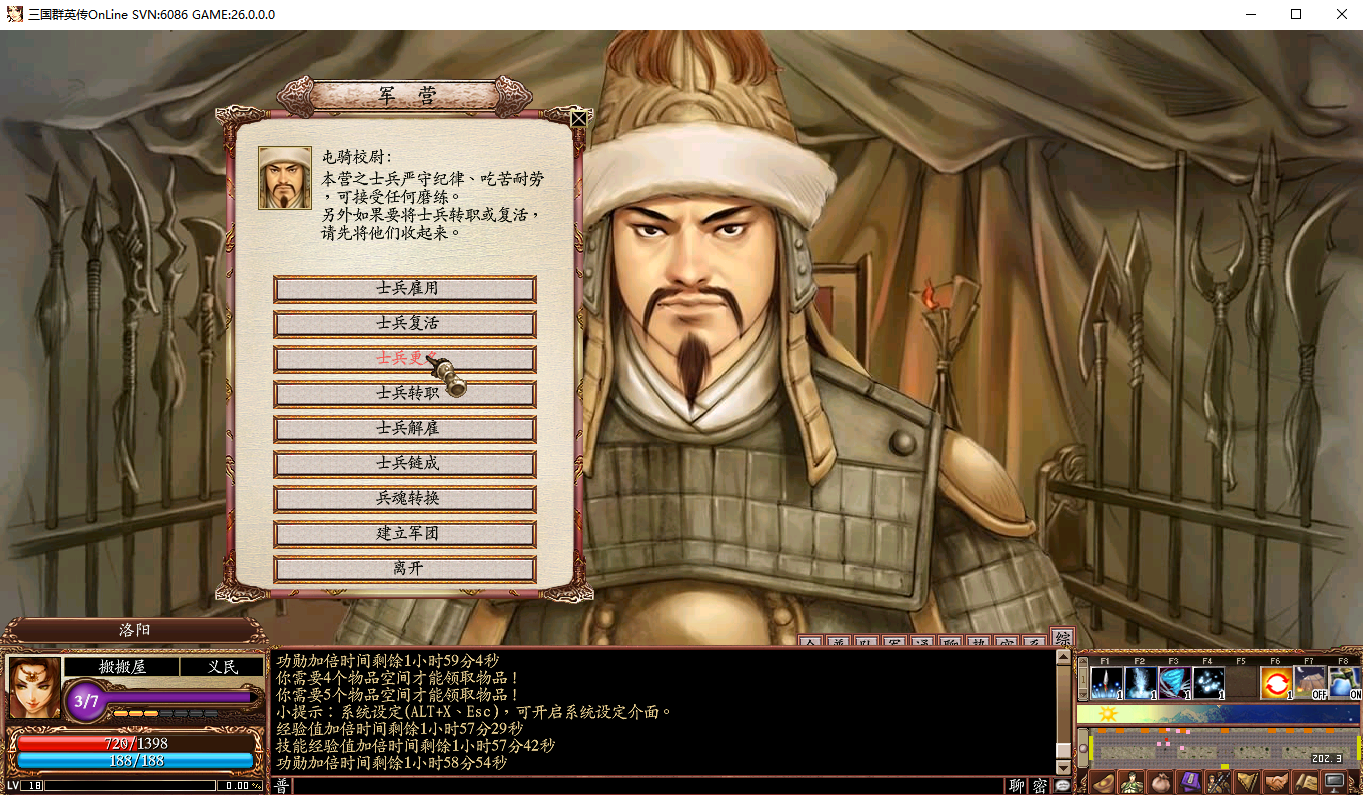Switch to the 综 chat tab
The width and height of the screenshot is (1363, 795).
[x=1063, y=638]
